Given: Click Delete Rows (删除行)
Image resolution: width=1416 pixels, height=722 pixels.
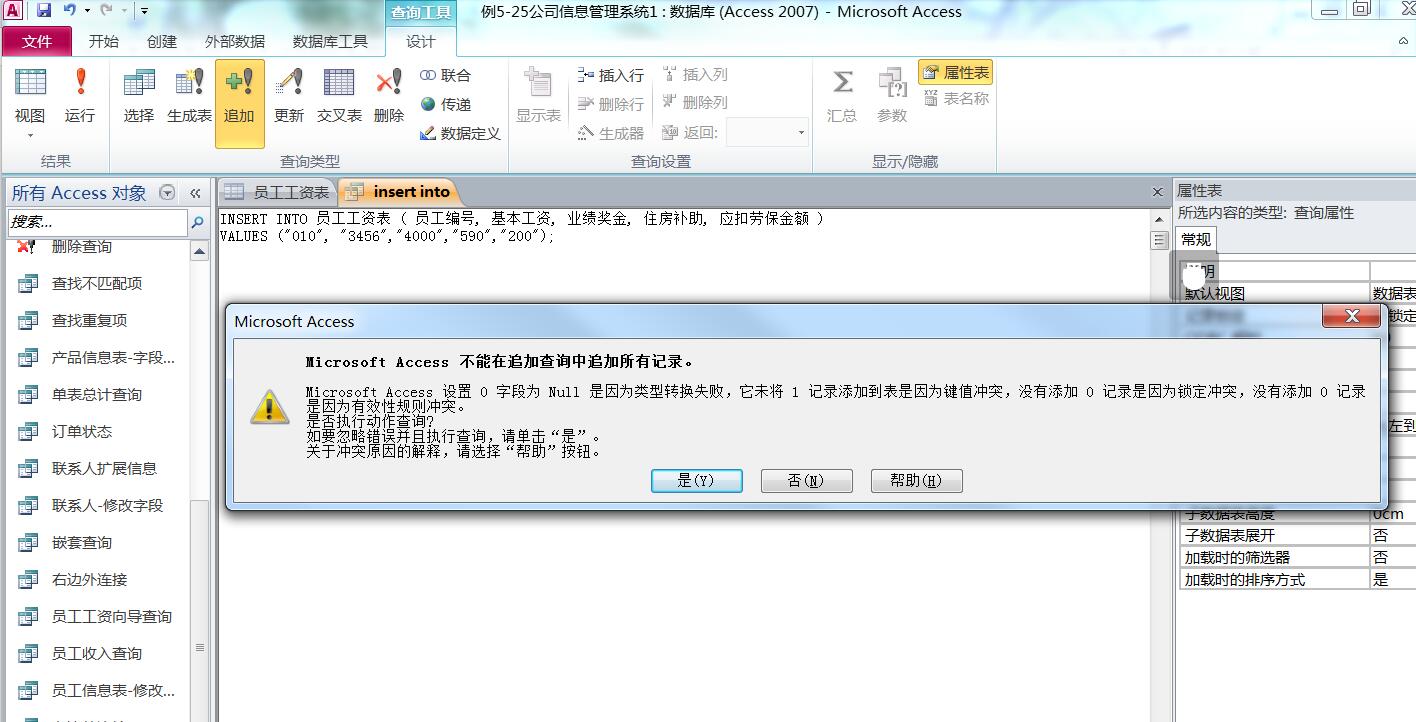Looking at the screenshot, I should (611, 103).
